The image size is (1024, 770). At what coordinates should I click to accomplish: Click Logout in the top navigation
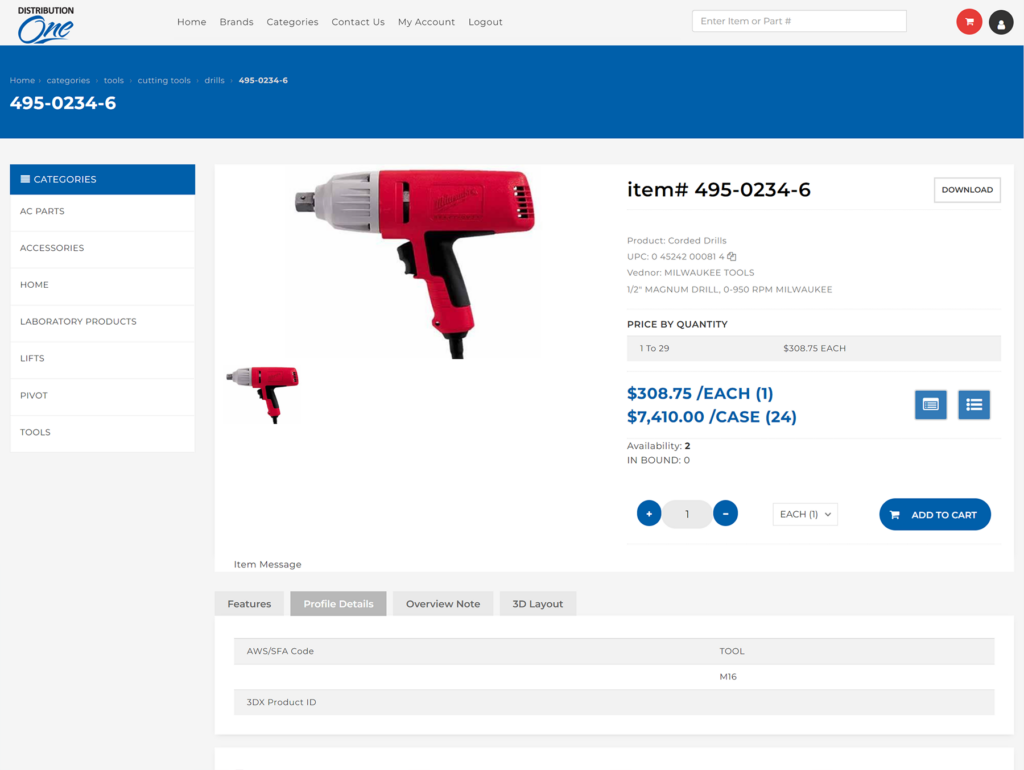[485, 22]
